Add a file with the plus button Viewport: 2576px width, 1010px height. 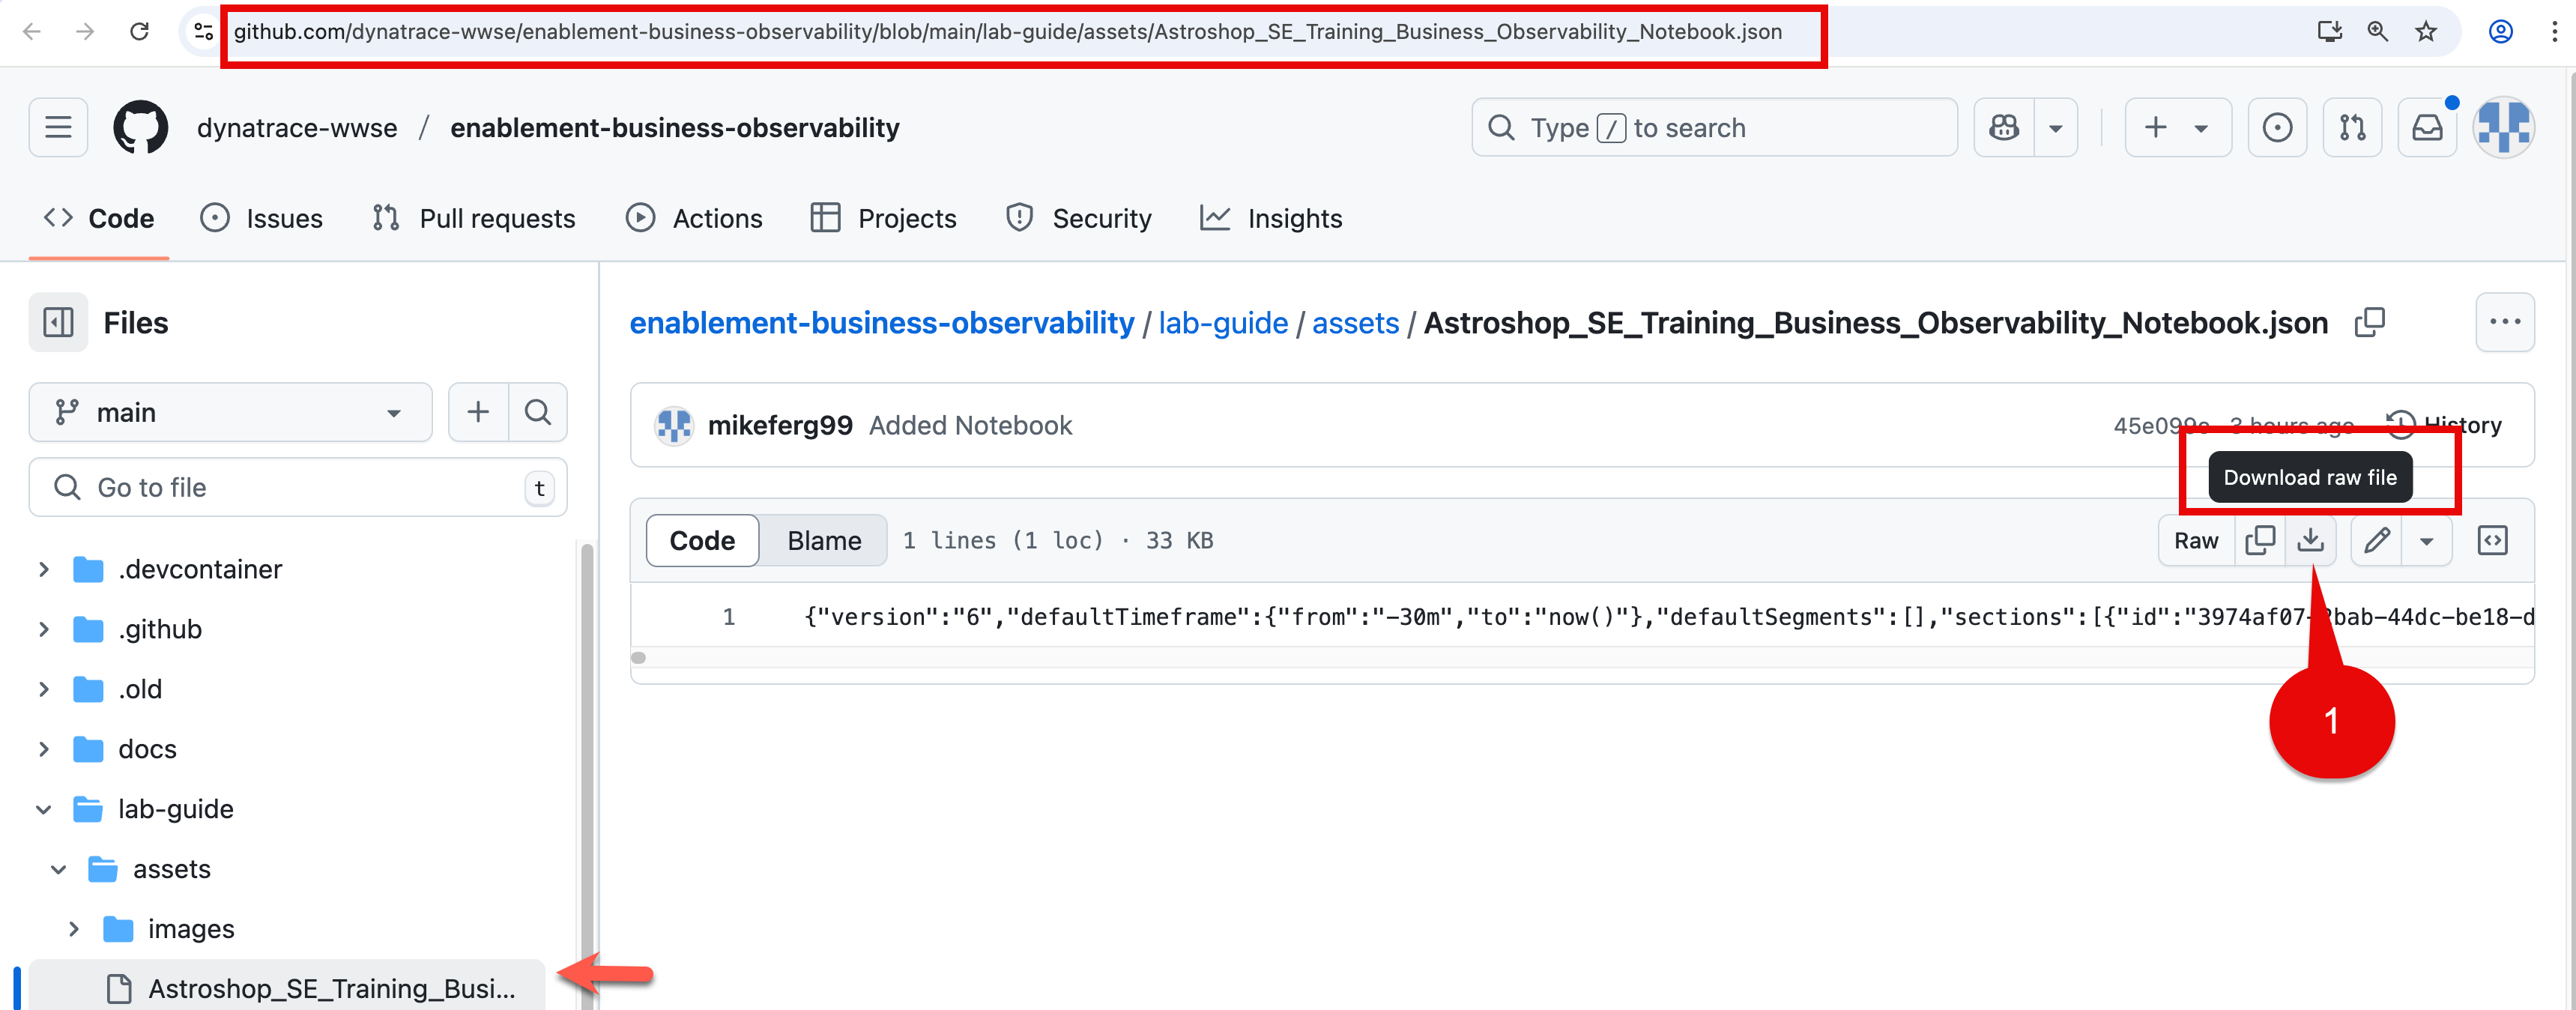[478, 412]
